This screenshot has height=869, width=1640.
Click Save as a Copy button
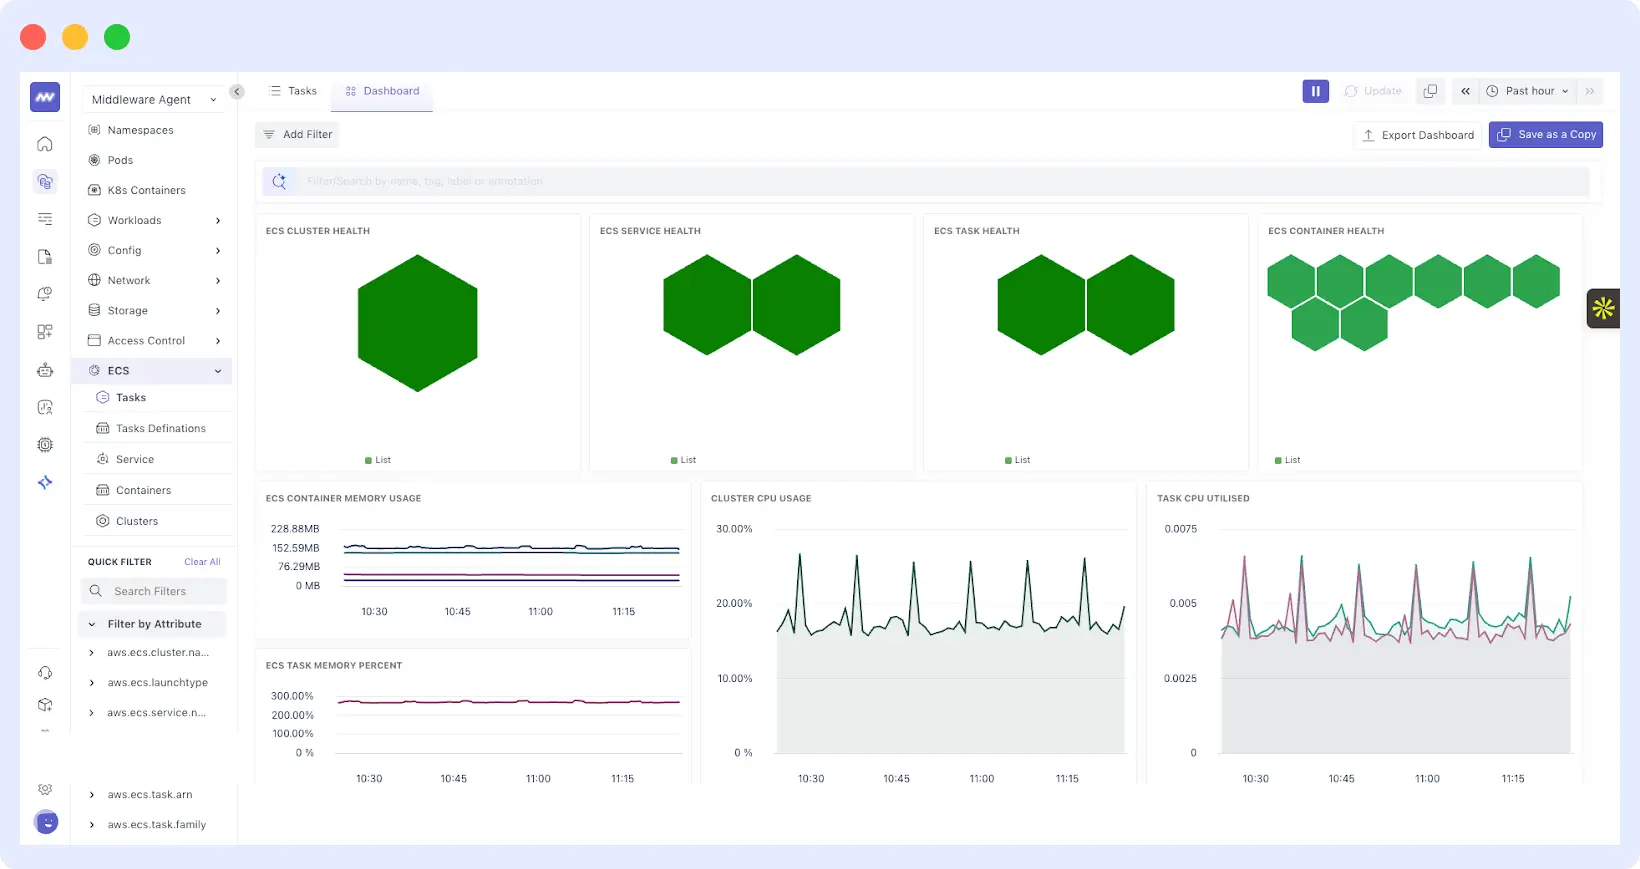1546,135
